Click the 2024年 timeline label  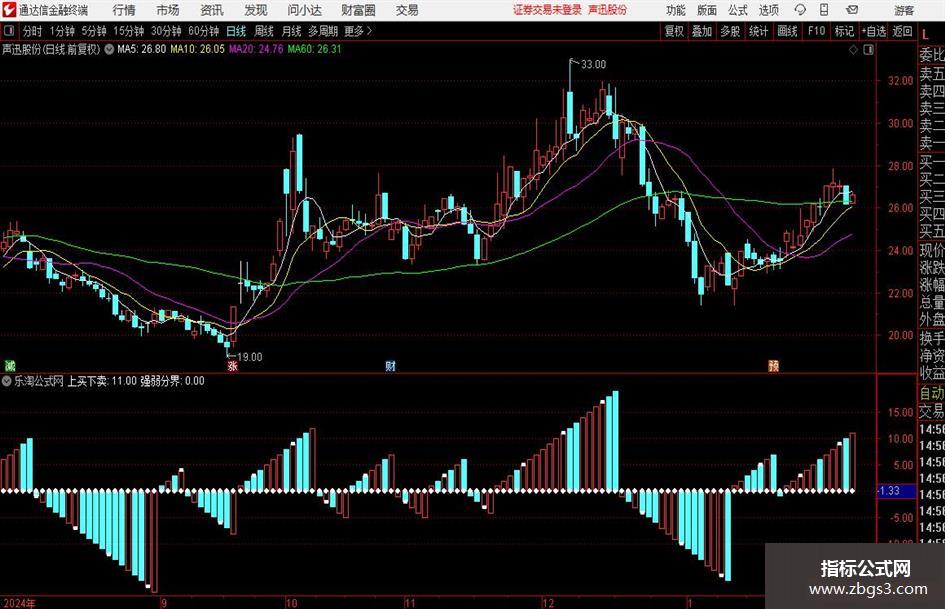[19, 603]
